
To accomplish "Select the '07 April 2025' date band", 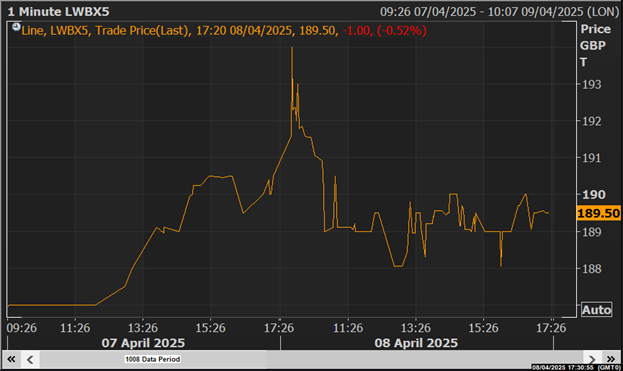I will pos(143,343).
